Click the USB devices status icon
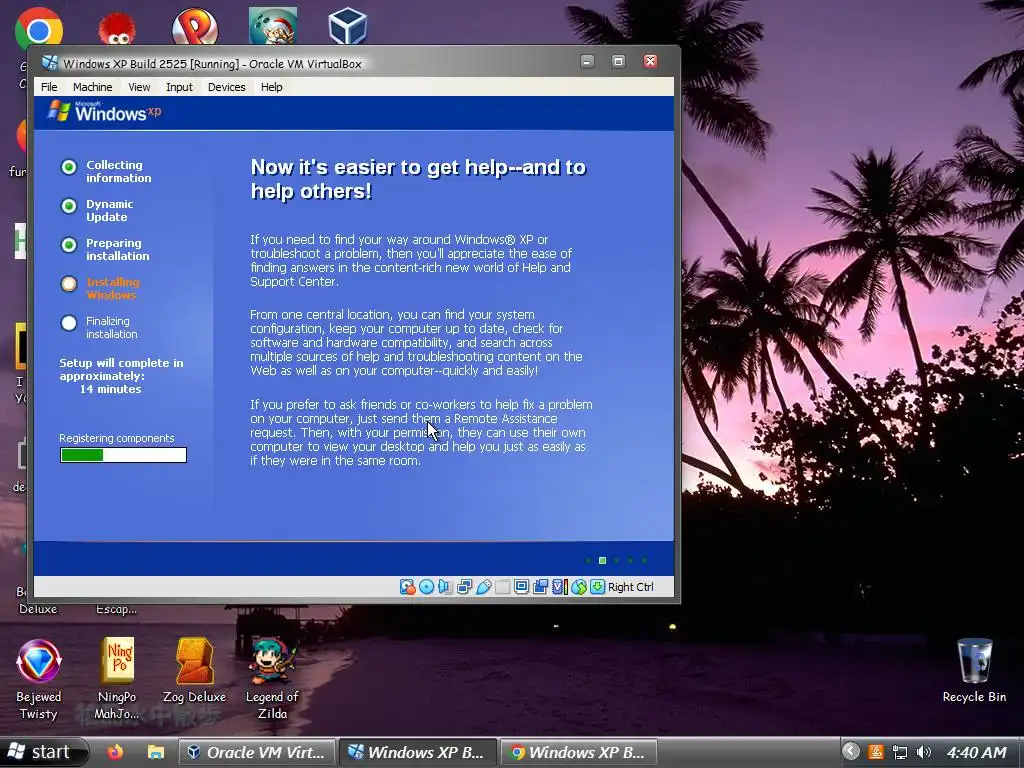1024x768 pixels. click(483, 586)
